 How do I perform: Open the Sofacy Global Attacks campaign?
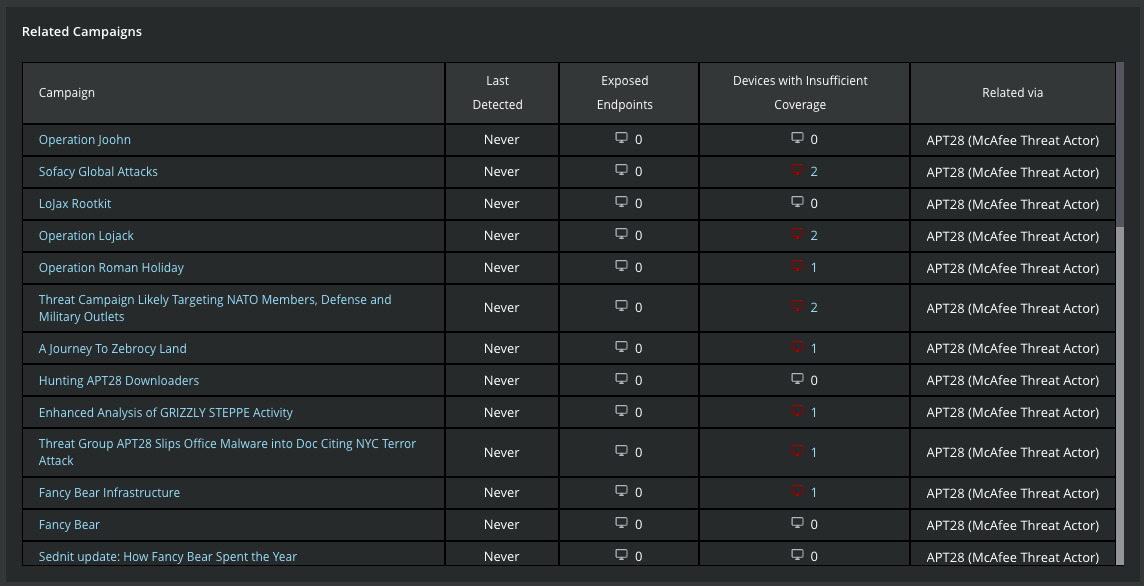(98, 171)
